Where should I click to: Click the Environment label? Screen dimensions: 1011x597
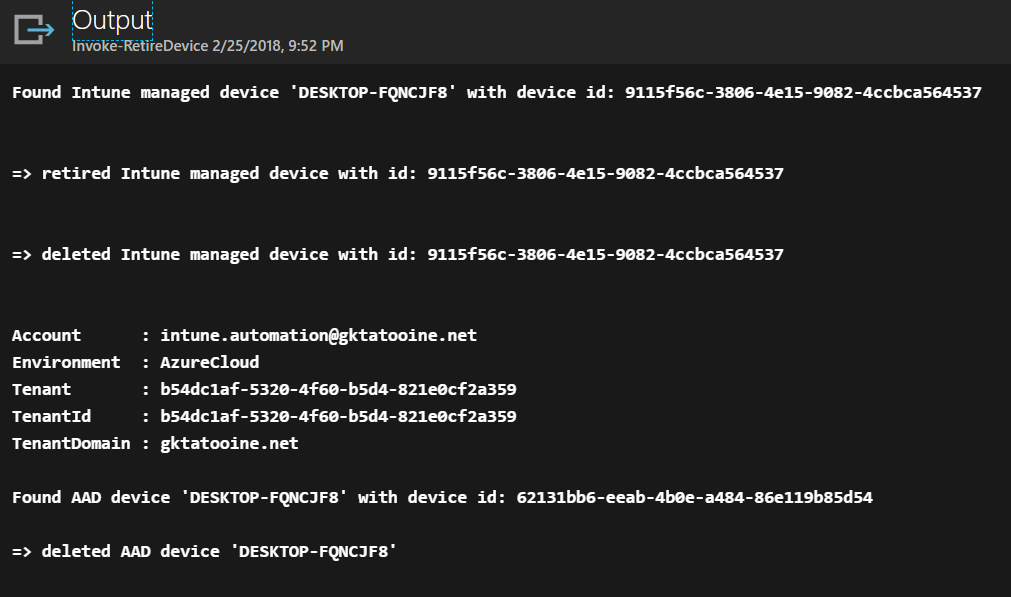tap(66, 363)
